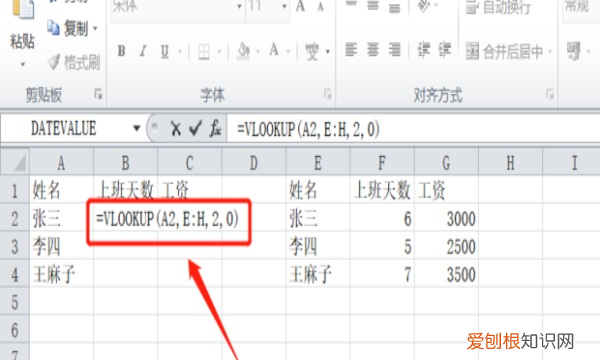Center text horizontally
This screenshot has height=360, width=600.
click(373, 50)
